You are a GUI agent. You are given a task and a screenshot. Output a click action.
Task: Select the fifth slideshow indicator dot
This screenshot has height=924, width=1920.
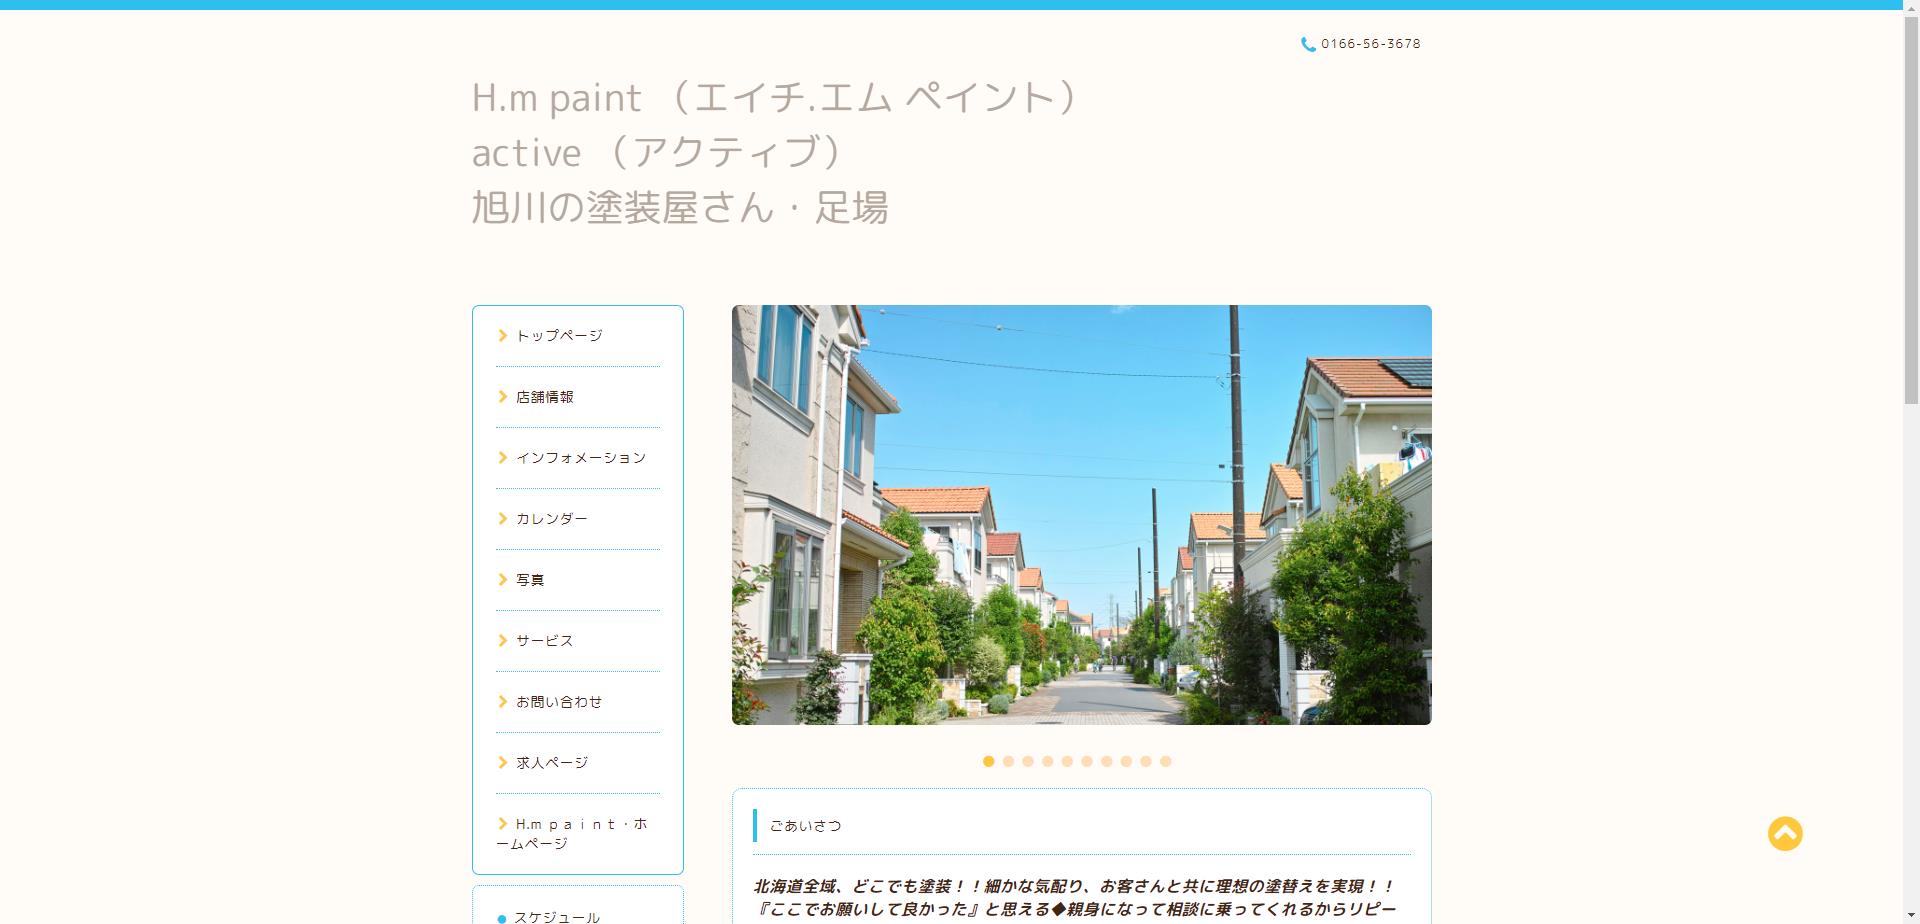tap(1067, 761)
